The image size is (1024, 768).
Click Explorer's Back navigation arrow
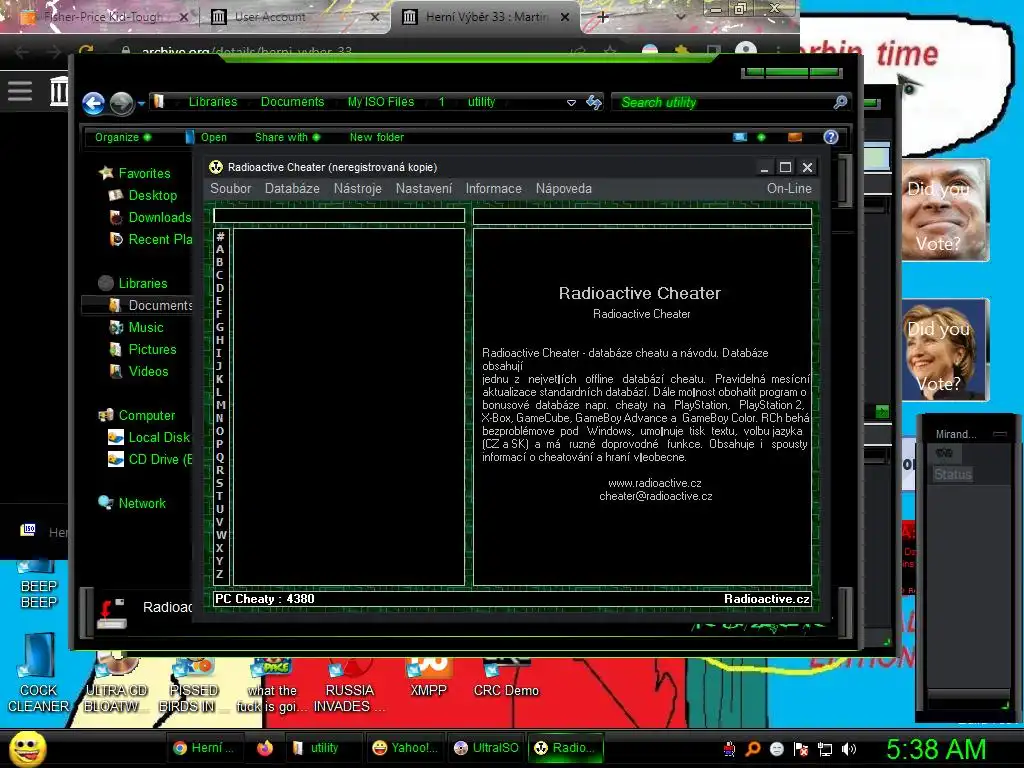[x=93, y=103]
